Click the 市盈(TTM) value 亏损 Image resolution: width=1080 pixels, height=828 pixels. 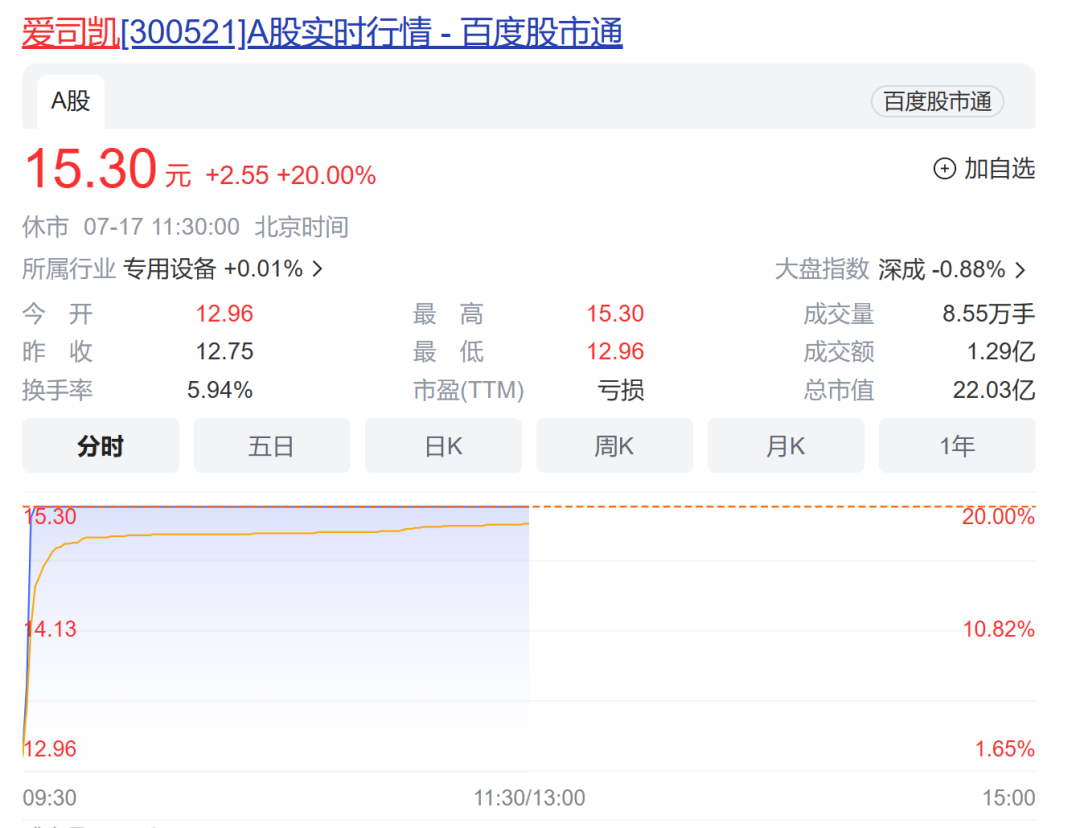coord(621,390)
